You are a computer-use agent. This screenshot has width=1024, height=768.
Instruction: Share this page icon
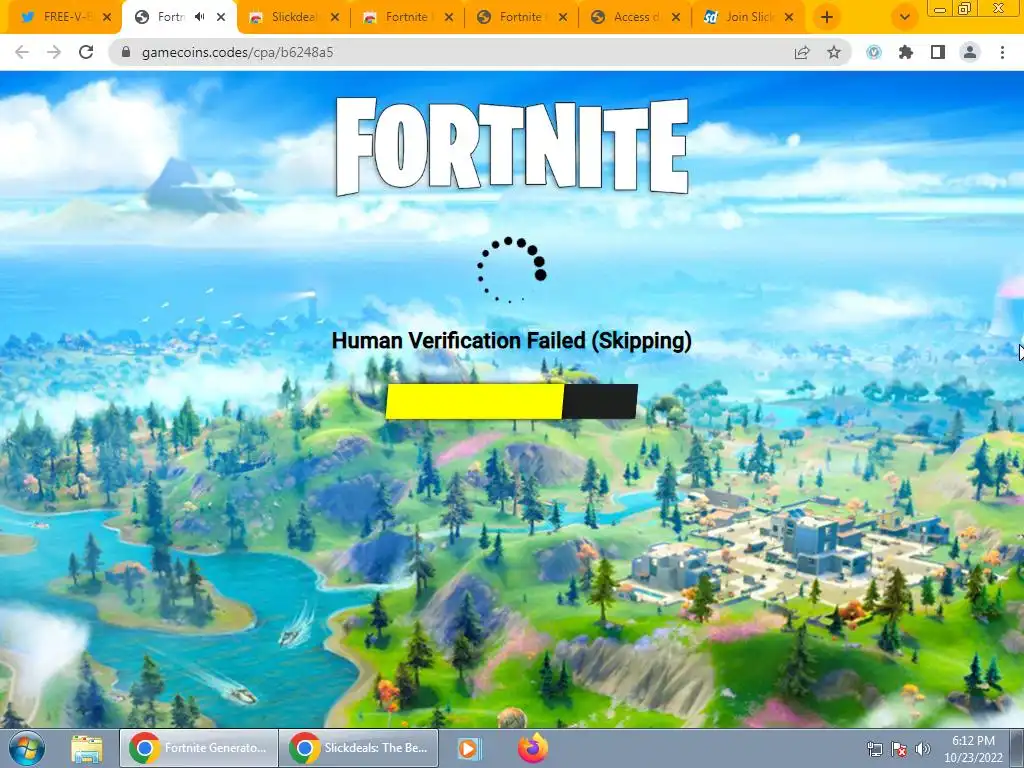coord(802,52)
